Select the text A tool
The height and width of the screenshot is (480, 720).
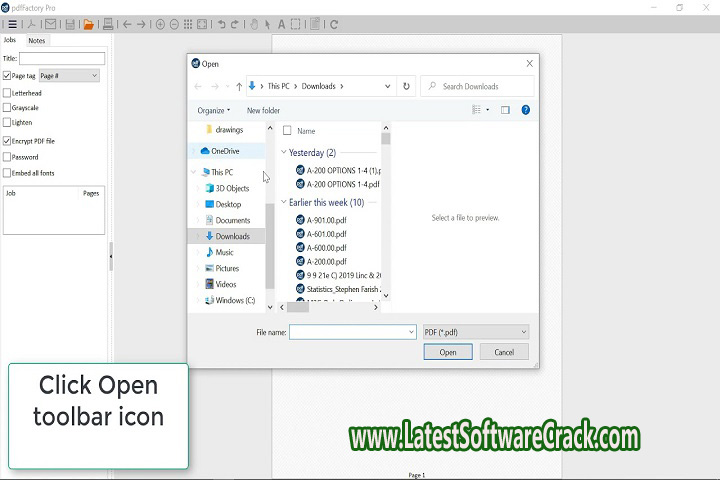point(281,24)
